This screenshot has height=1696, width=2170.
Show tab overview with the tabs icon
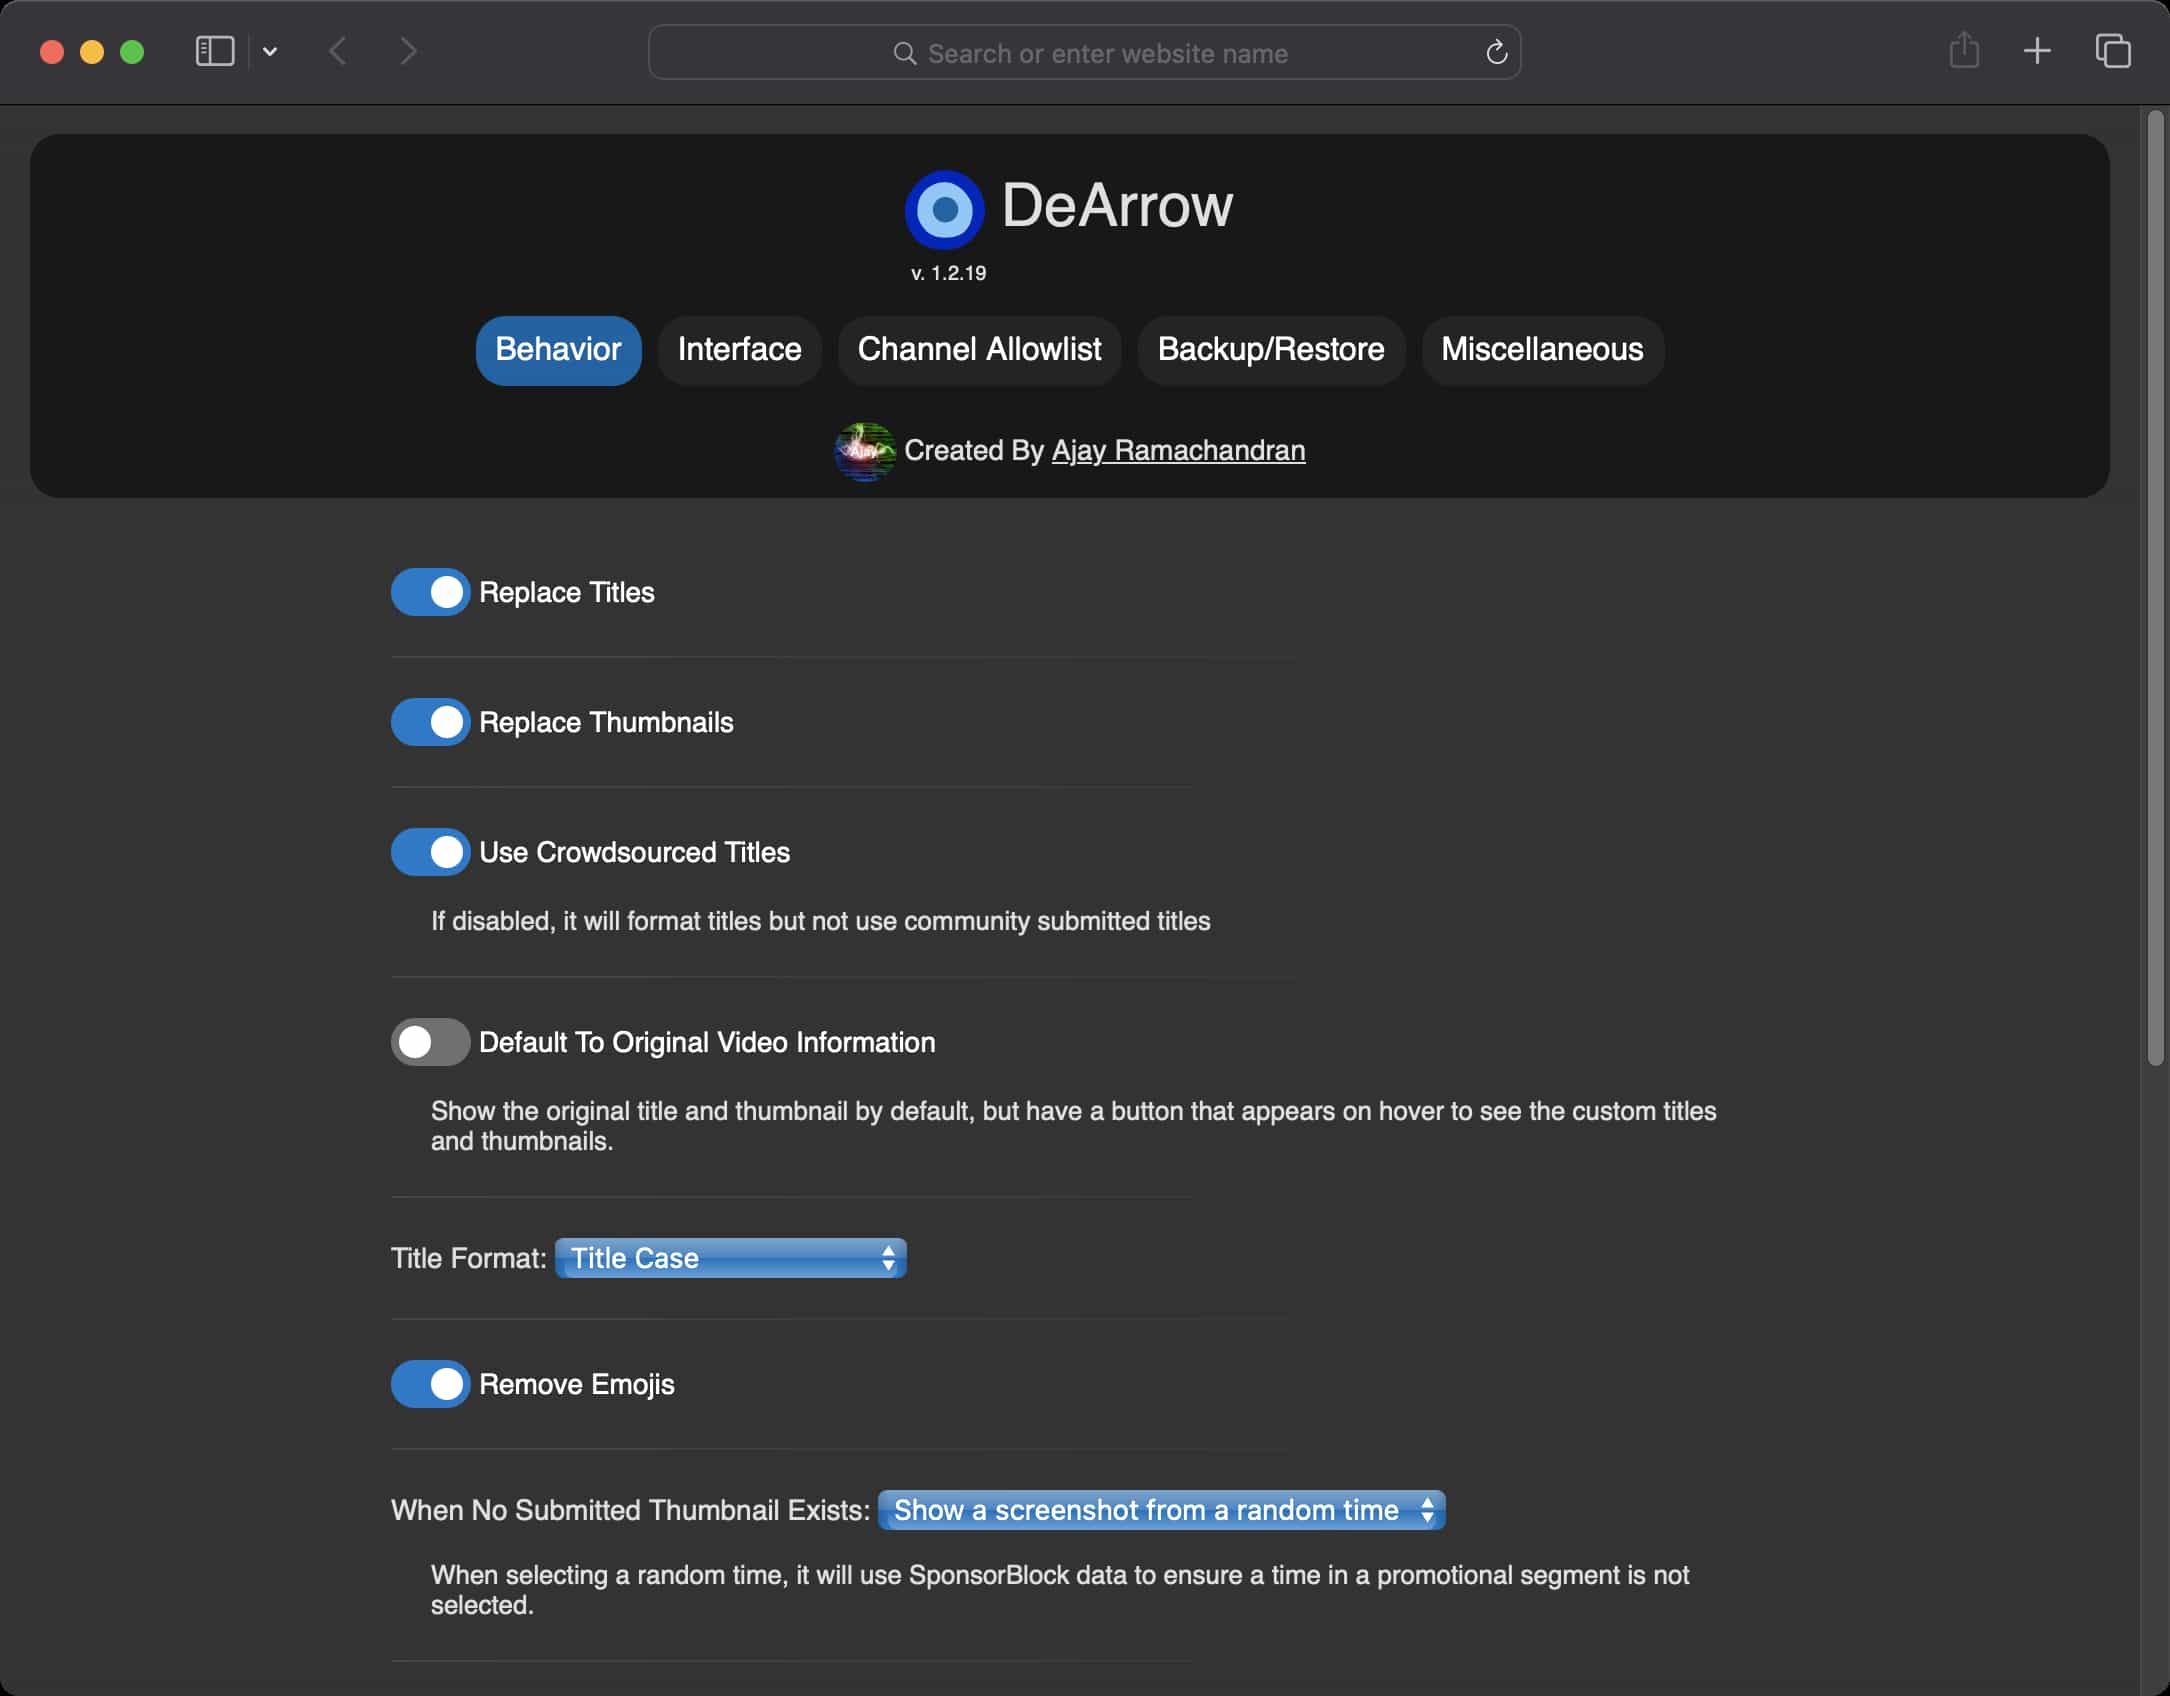point(2112,51)
